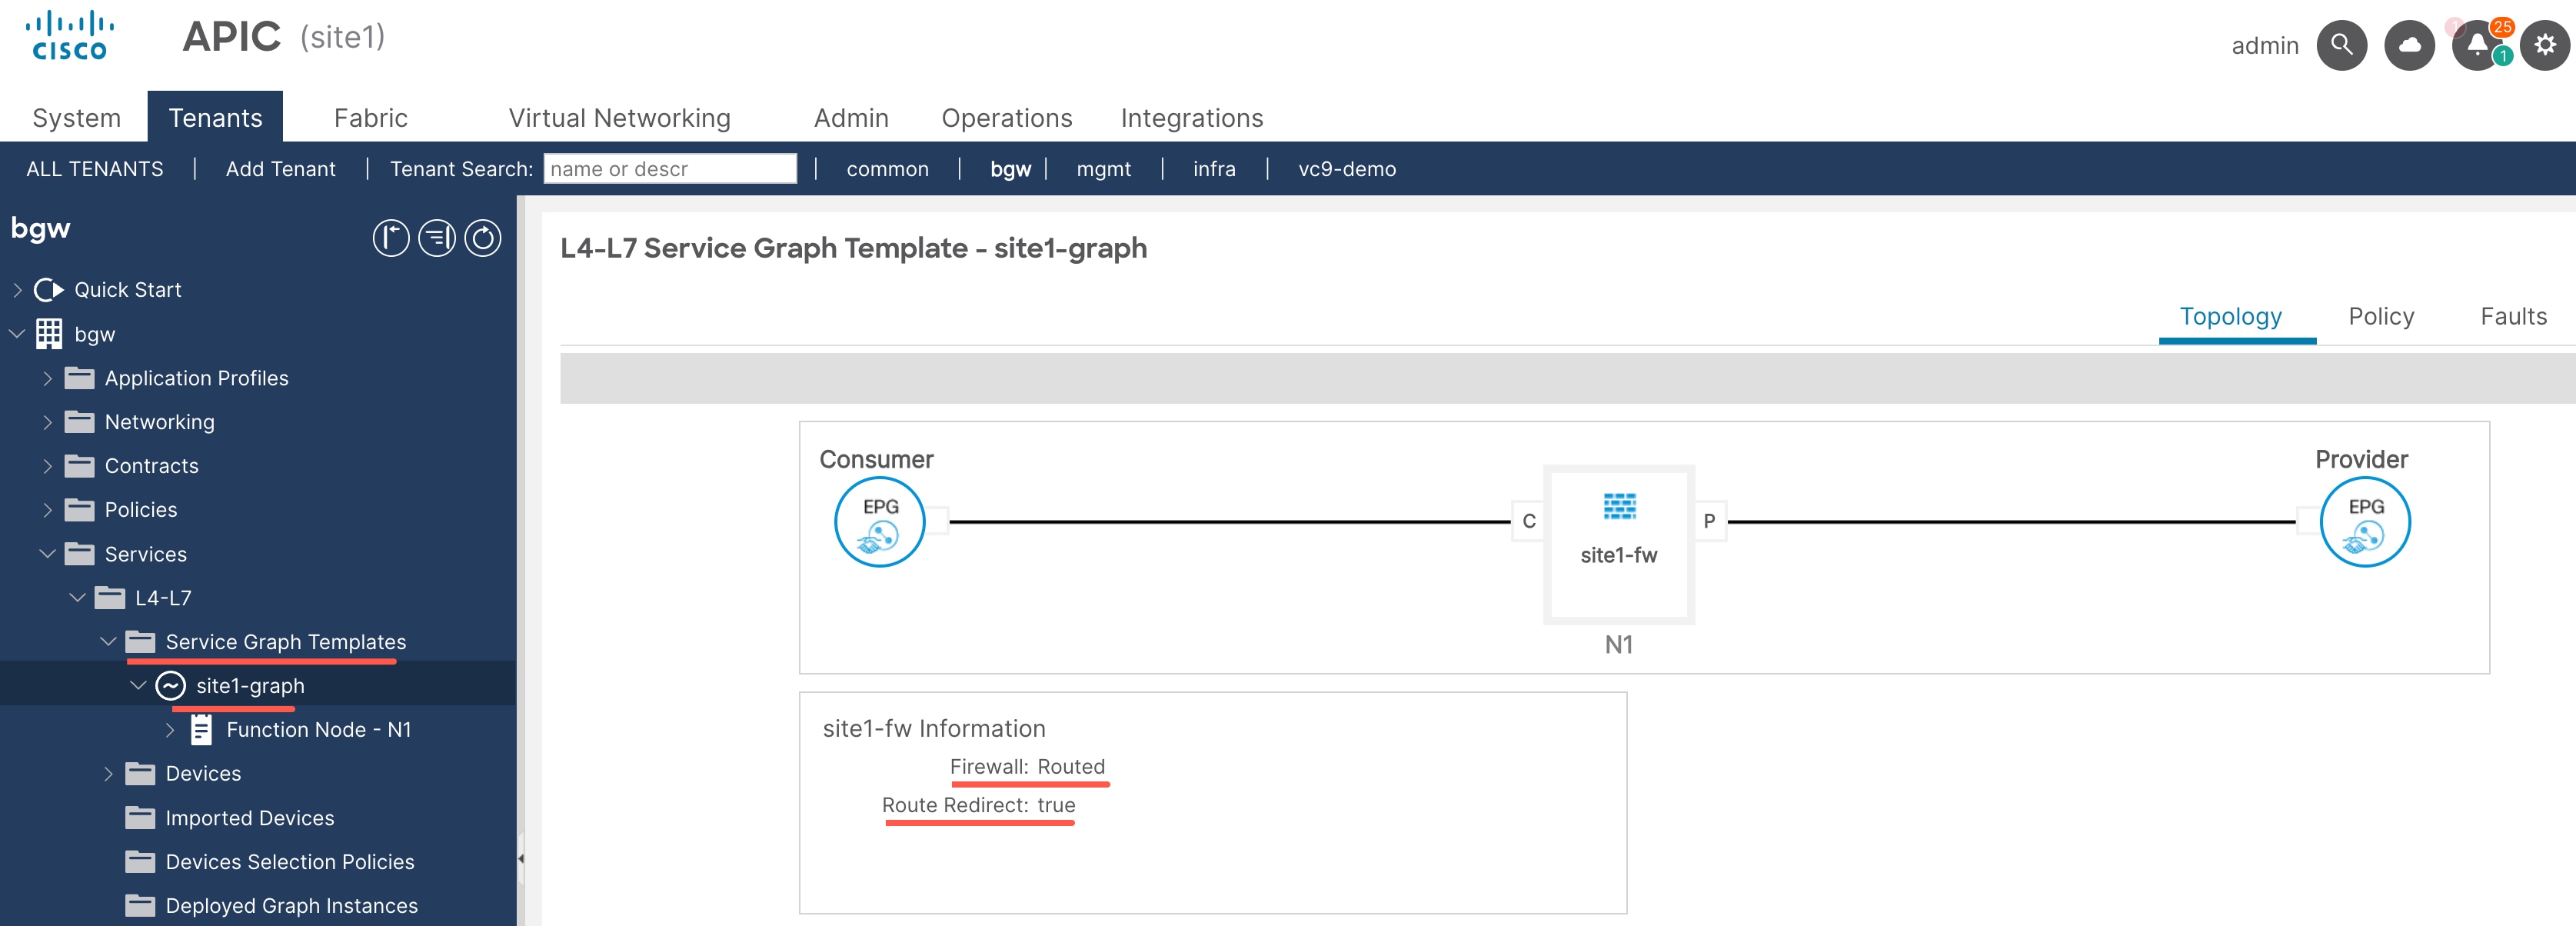The image size is (2576, 926).
Task: Expand the Function Node - N1 chevron
Action: [x=170, y=730]
